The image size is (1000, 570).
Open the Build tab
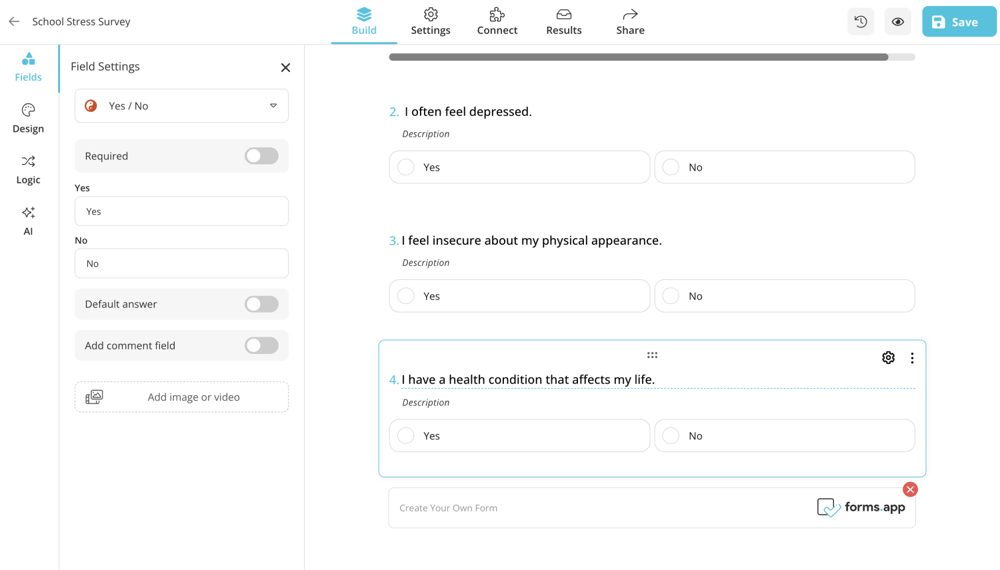[364, 22]
